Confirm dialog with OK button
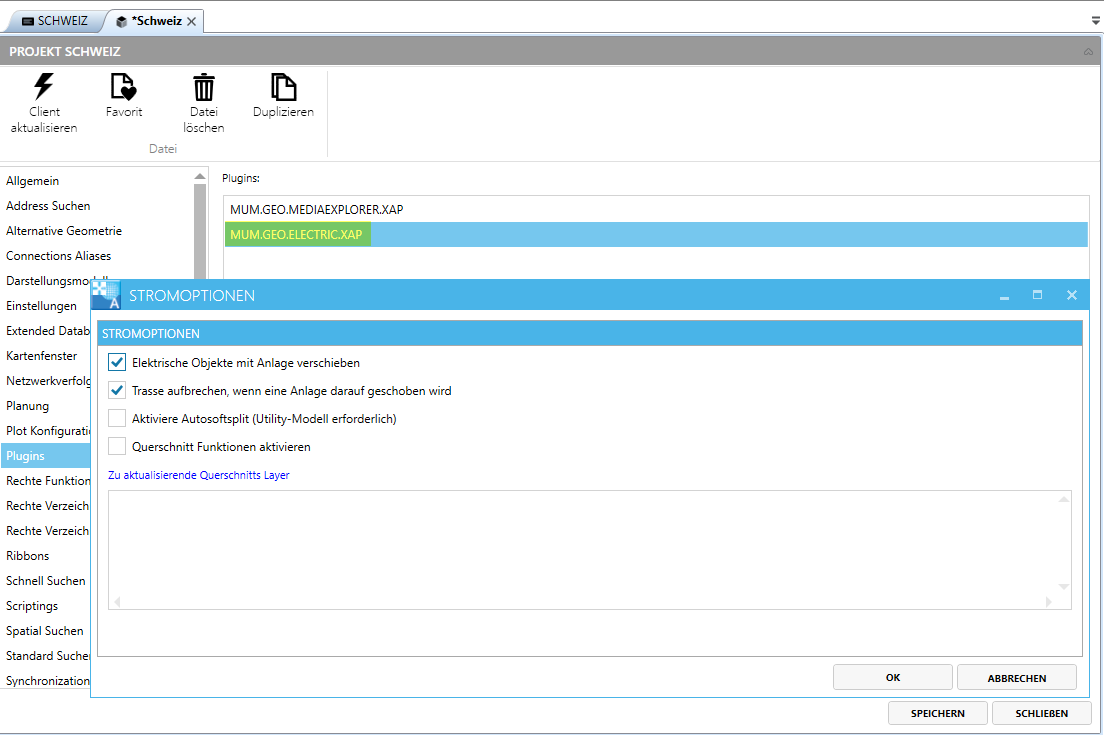The height and width of the screenshot is (735, 1104). point(893,677)
